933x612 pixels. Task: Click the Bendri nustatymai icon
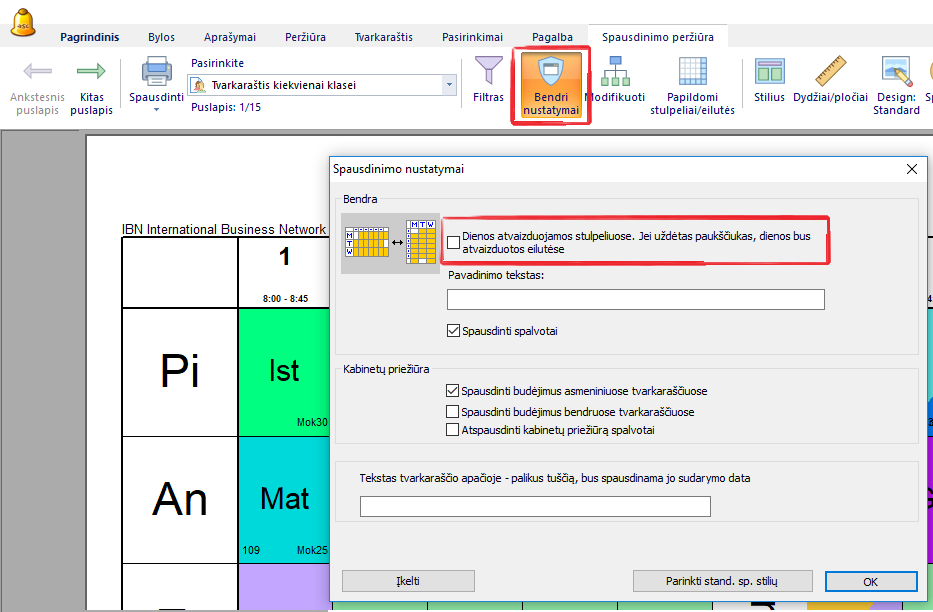click(x=551, y=72)
